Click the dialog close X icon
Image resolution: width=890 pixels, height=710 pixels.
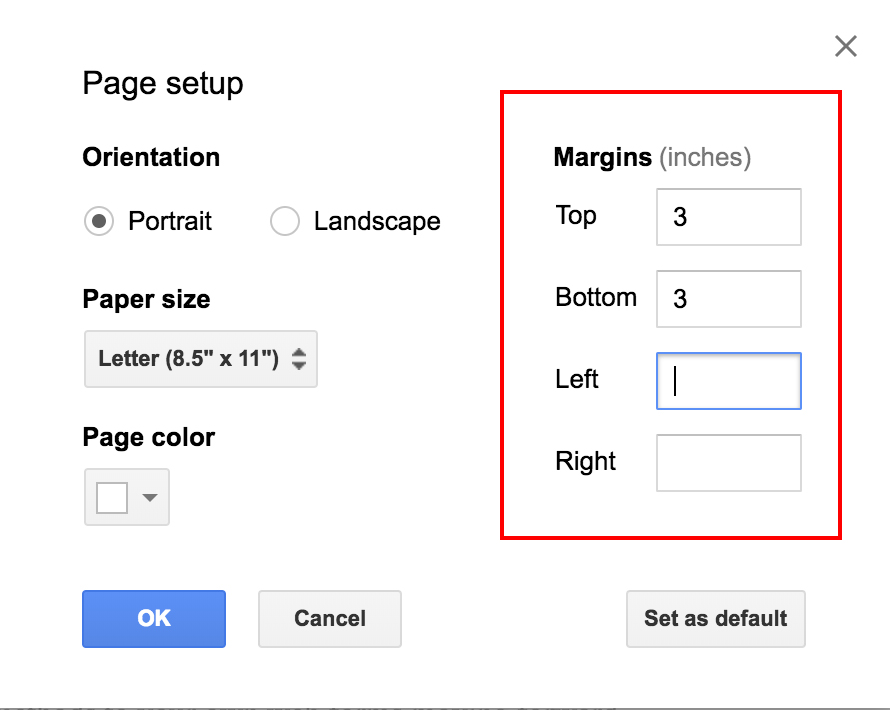click(x=845, y=46)
